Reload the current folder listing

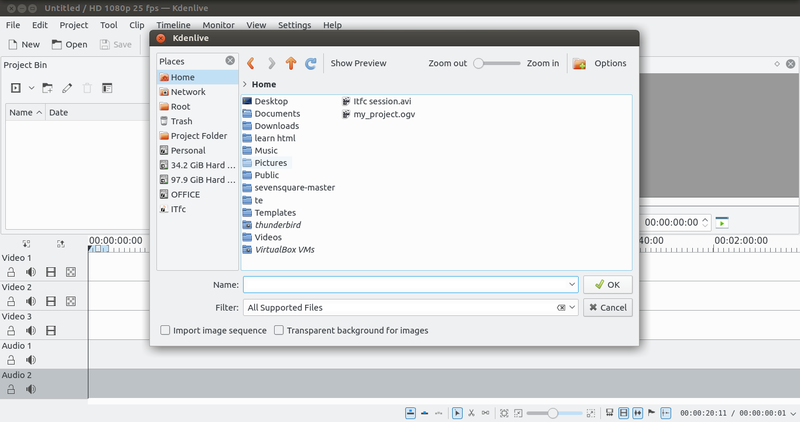[311, 63]
